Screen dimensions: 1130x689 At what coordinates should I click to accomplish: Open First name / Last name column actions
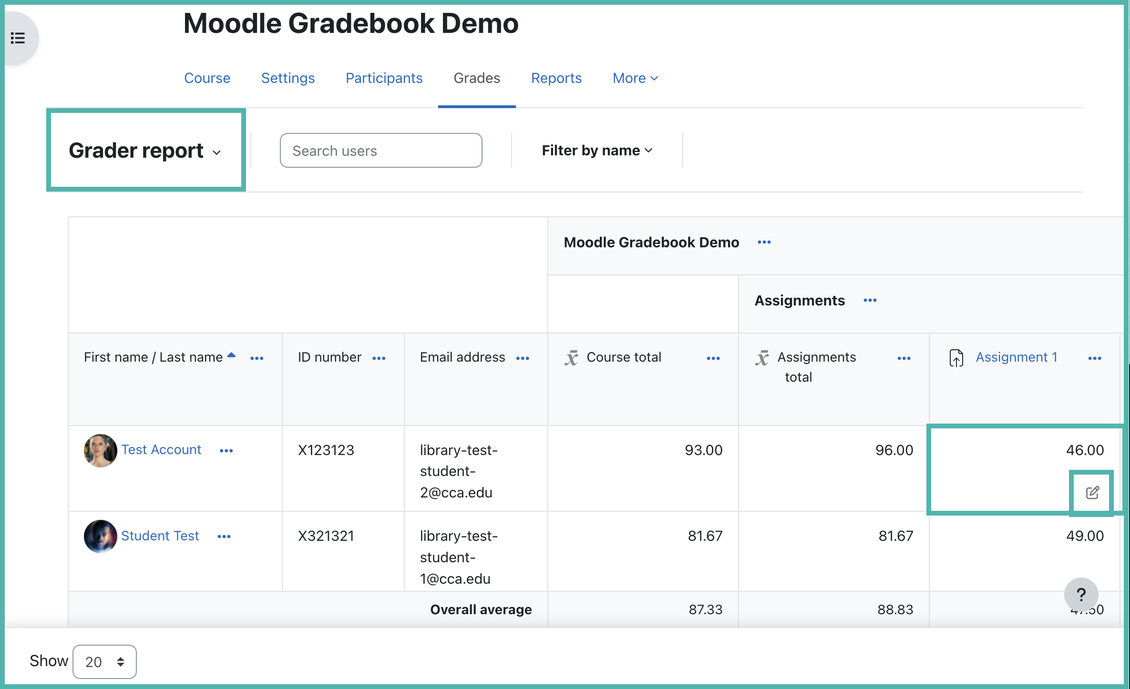tap(257, 358)
